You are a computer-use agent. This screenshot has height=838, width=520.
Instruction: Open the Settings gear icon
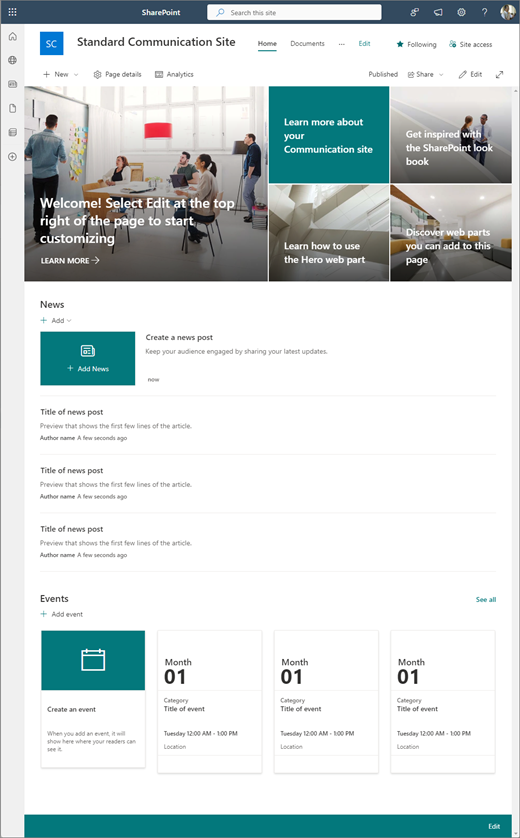461,12
